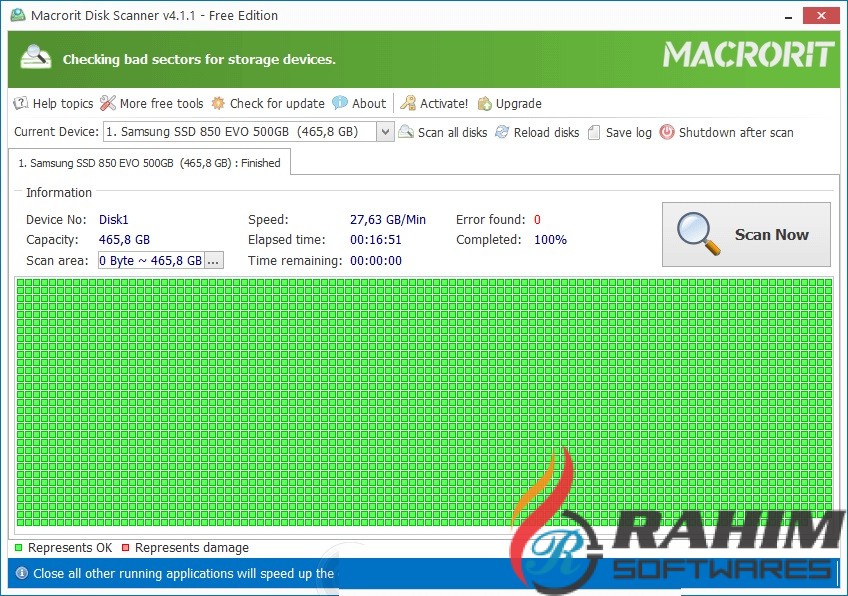Click the Error found value 0
848x596 pixels.
(x=537, y=220)
